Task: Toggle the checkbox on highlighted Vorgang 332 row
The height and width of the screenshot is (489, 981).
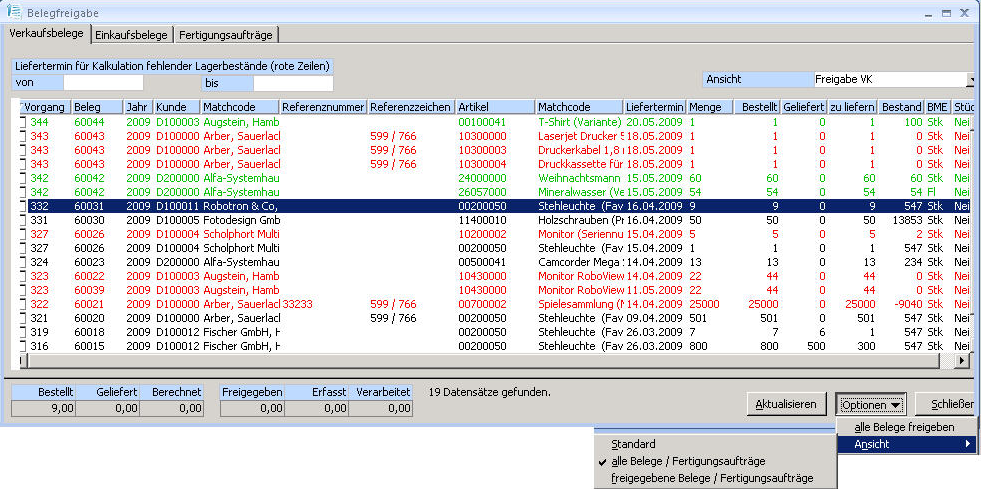Action: [x=21, y=205]
